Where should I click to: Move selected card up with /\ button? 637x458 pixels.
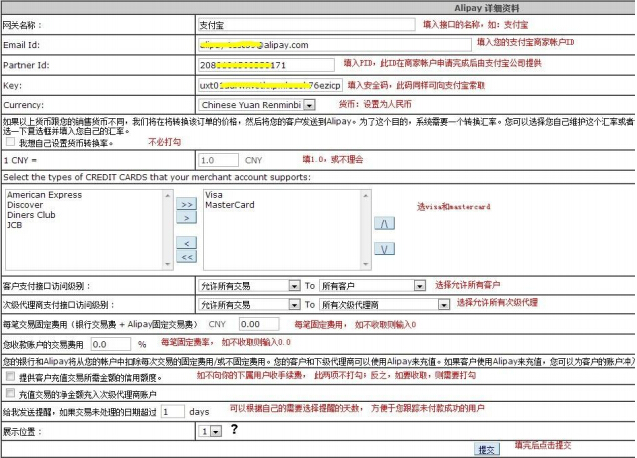tap(384, 224)
